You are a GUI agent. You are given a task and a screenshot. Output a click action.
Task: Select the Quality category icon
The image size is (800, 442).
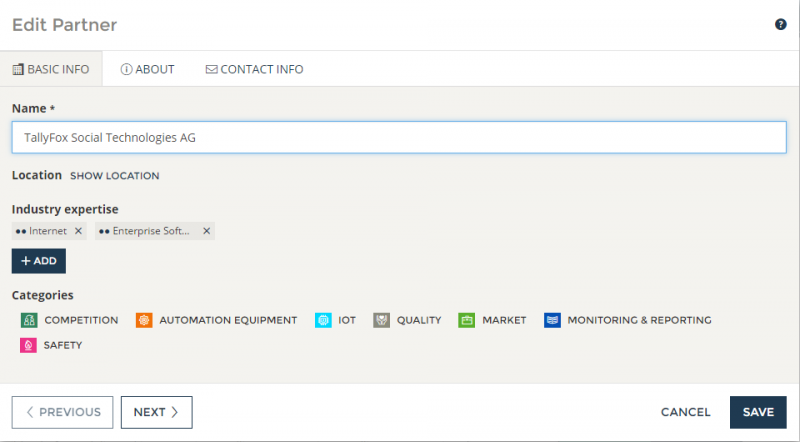point(381,320)
